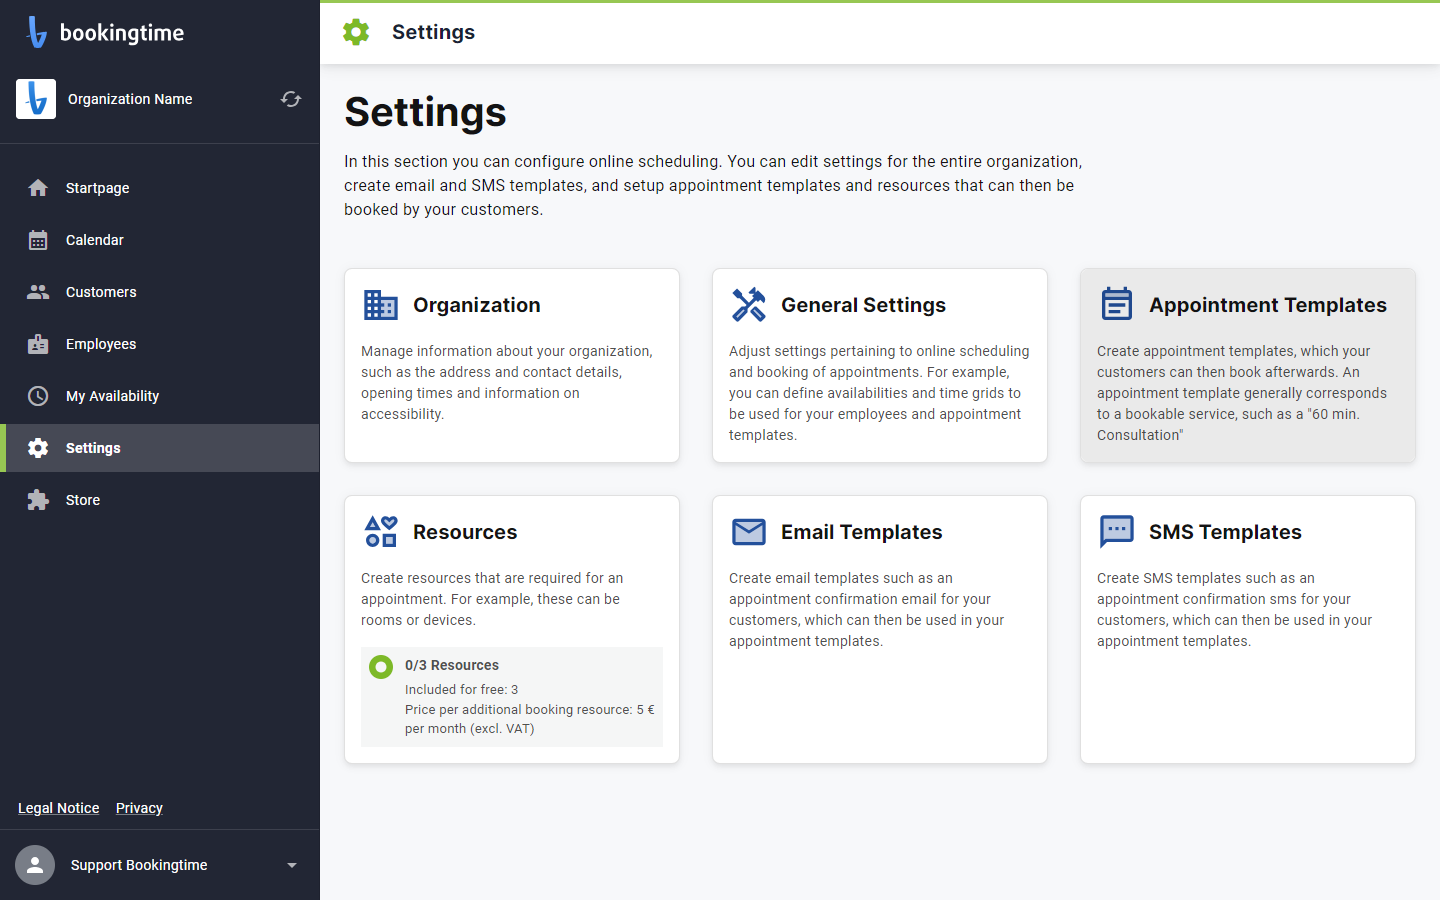1440x900 pixels.
Task: Click the Appointment Templates calendar icon
Action: pyautogui.click(x=1117, y=304)
